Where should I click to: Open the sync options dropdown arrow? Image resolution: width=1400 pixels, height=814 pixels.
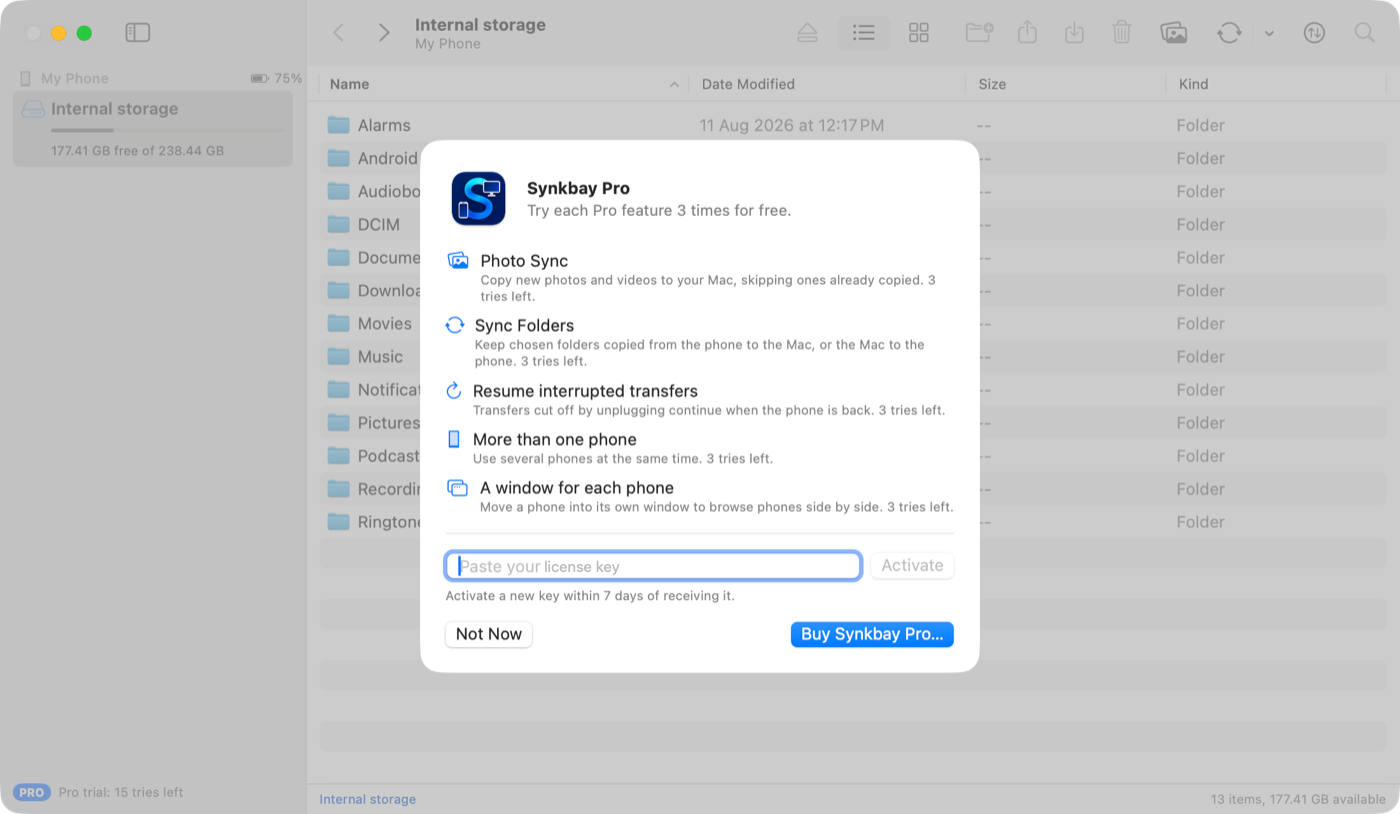pyautogui.click(x=1269, y=34)
